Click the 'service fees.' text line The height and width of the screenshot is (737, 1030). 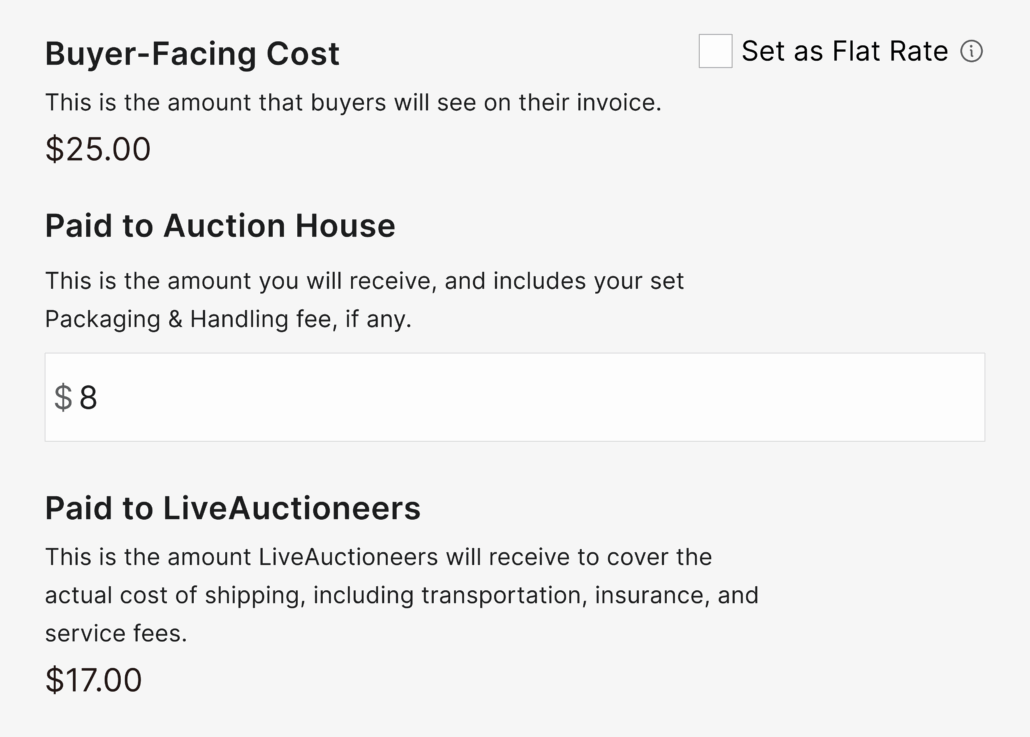tap(116, 634)
